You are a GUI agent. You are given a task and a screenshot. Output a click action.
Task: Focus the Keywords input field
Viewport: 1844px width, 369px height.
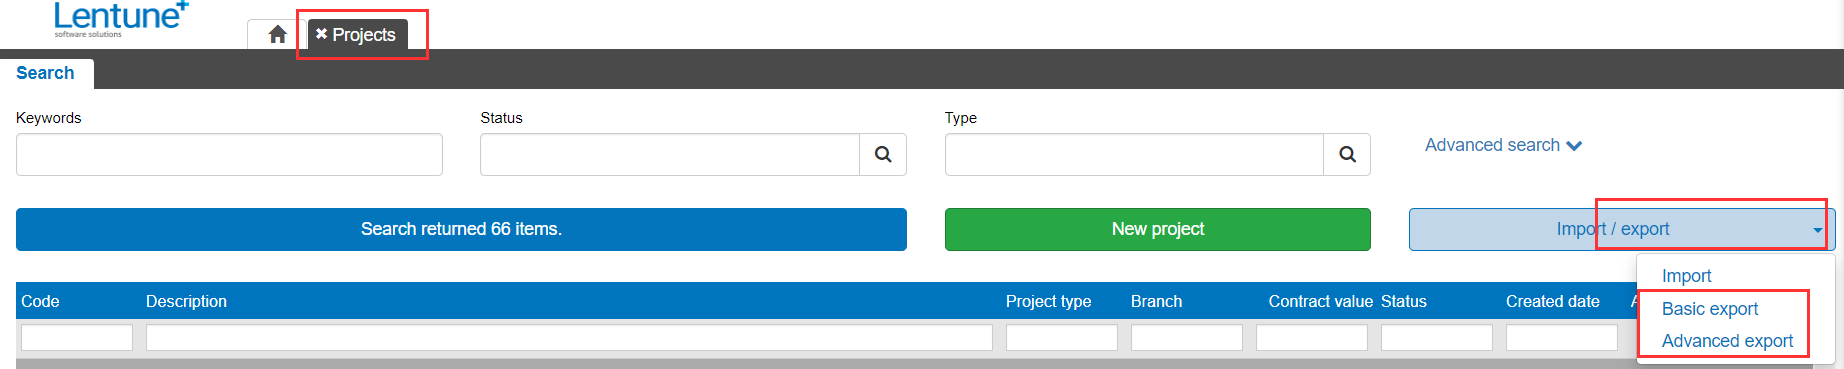229,154
